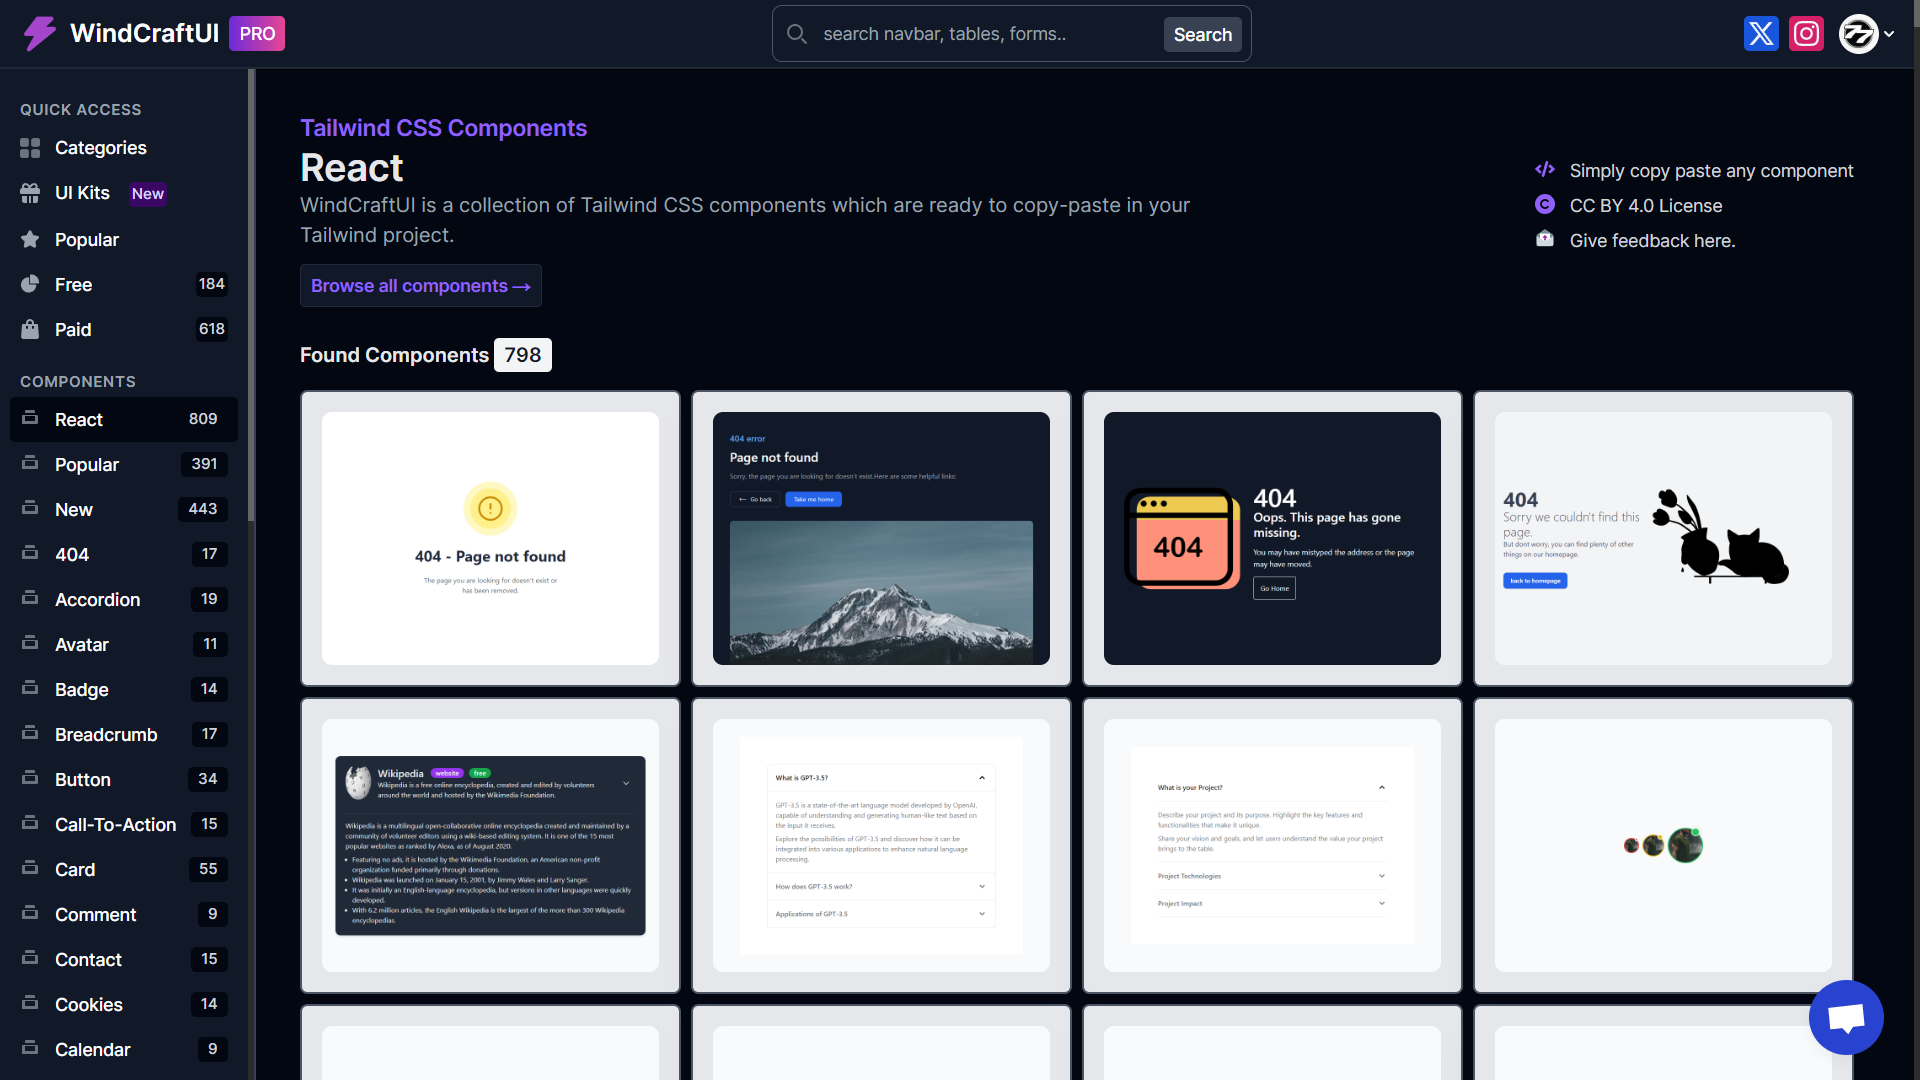Click the star icon beside Popular

coord(30,239)
